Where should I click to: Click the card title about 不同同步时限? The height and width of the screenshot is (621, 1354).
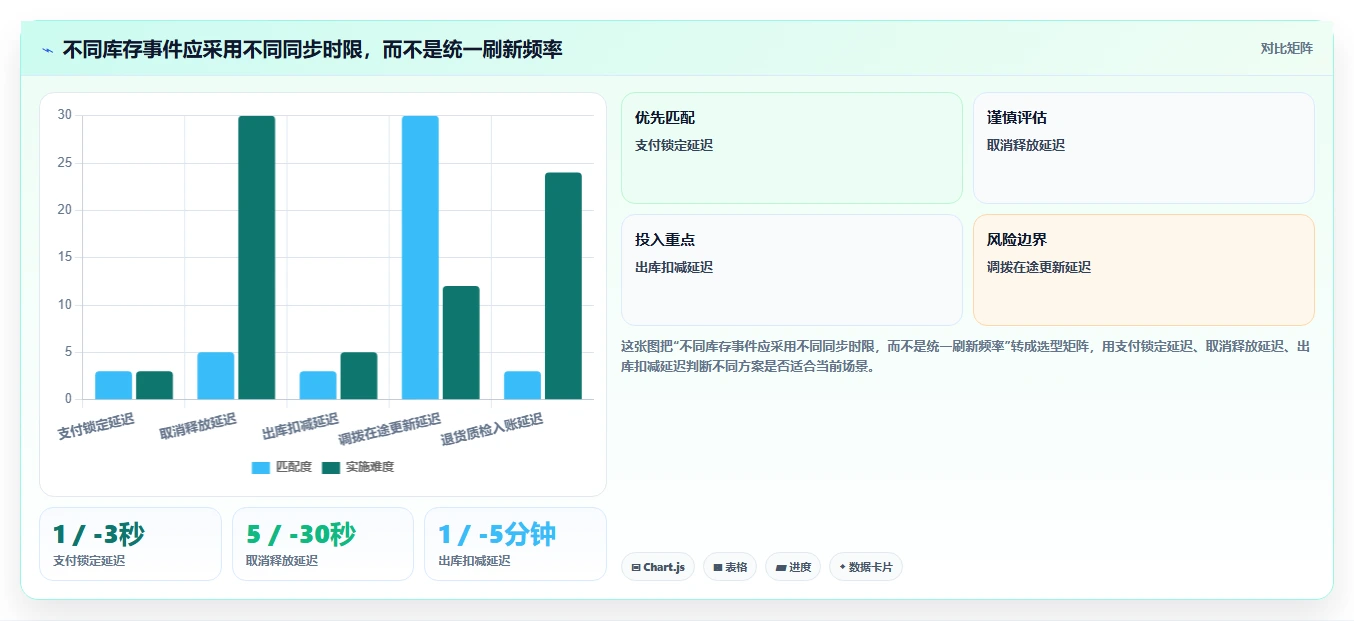pyautogui.click(x=312, y=49)
